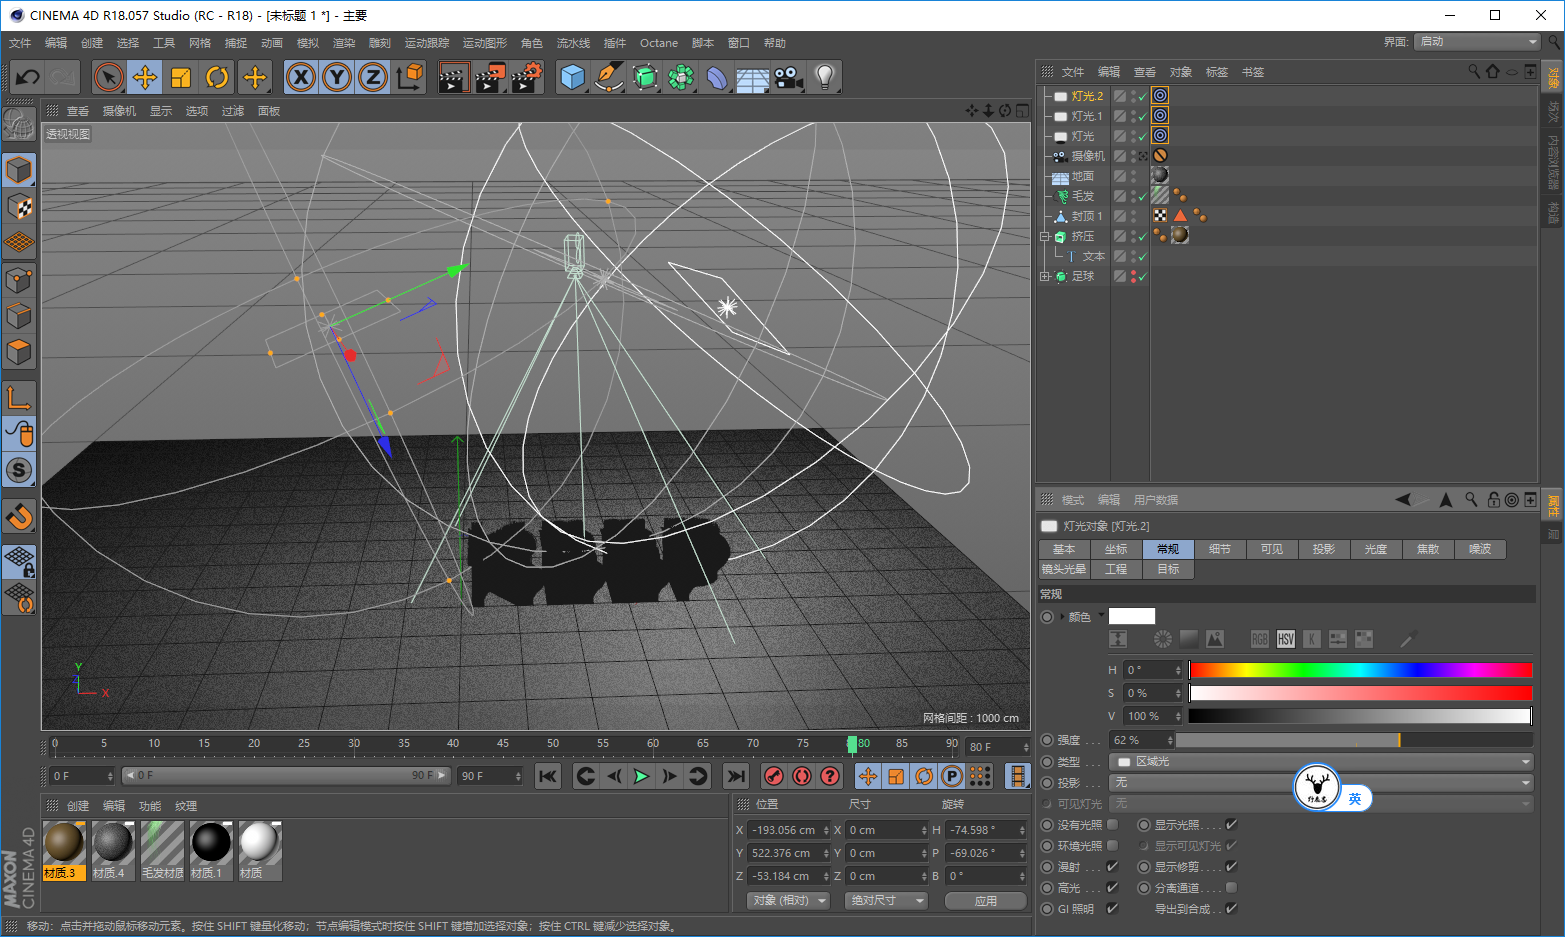Viewport: 1565px width, 937px height.
Task: Click the rainbow hue slider
Action: pos(1360,670)
